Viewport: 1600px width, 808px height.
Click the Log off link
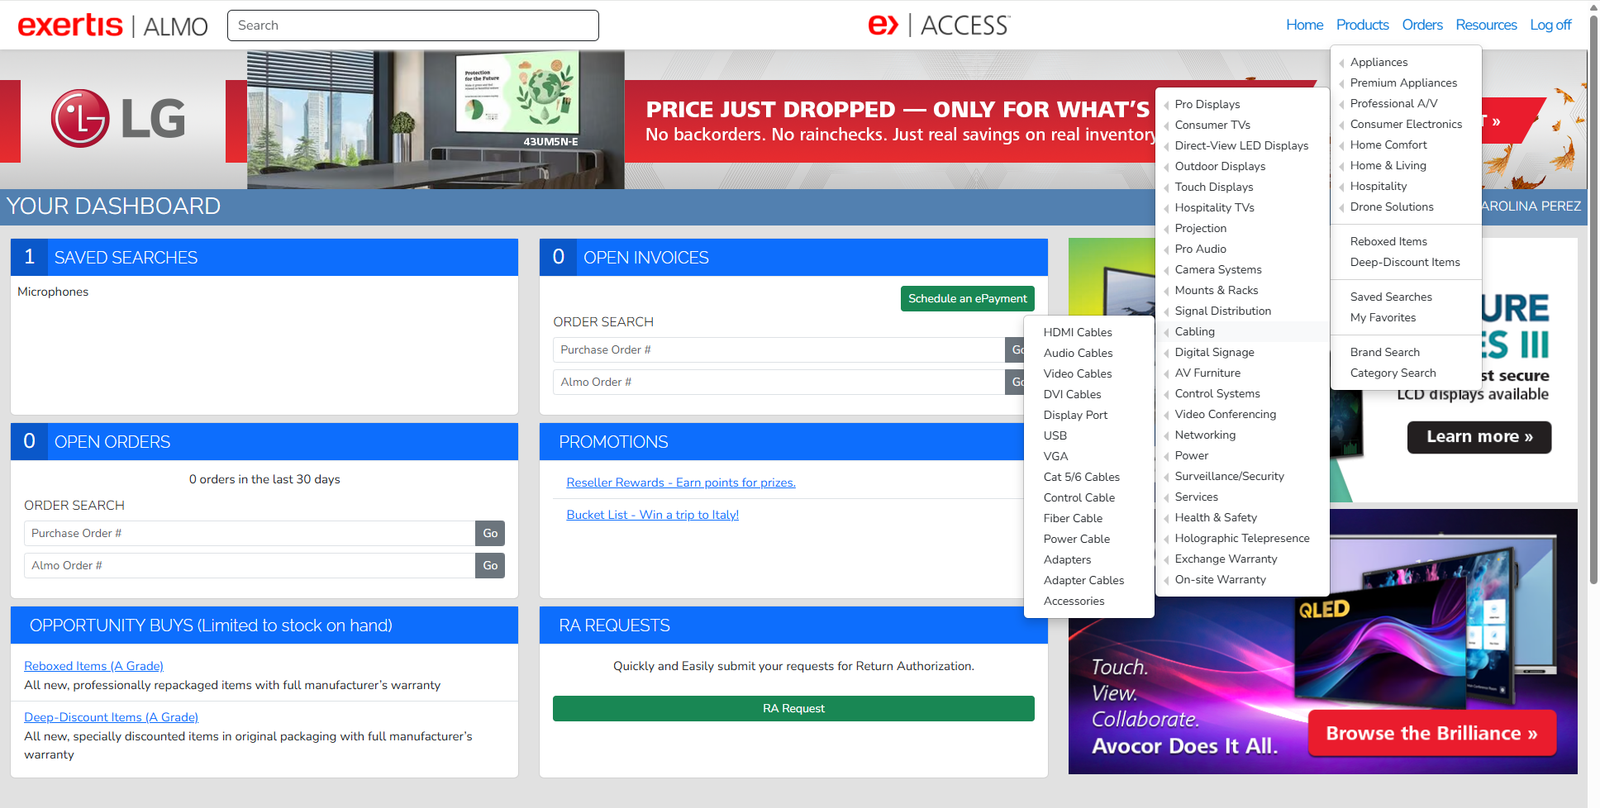point(1550,25)
